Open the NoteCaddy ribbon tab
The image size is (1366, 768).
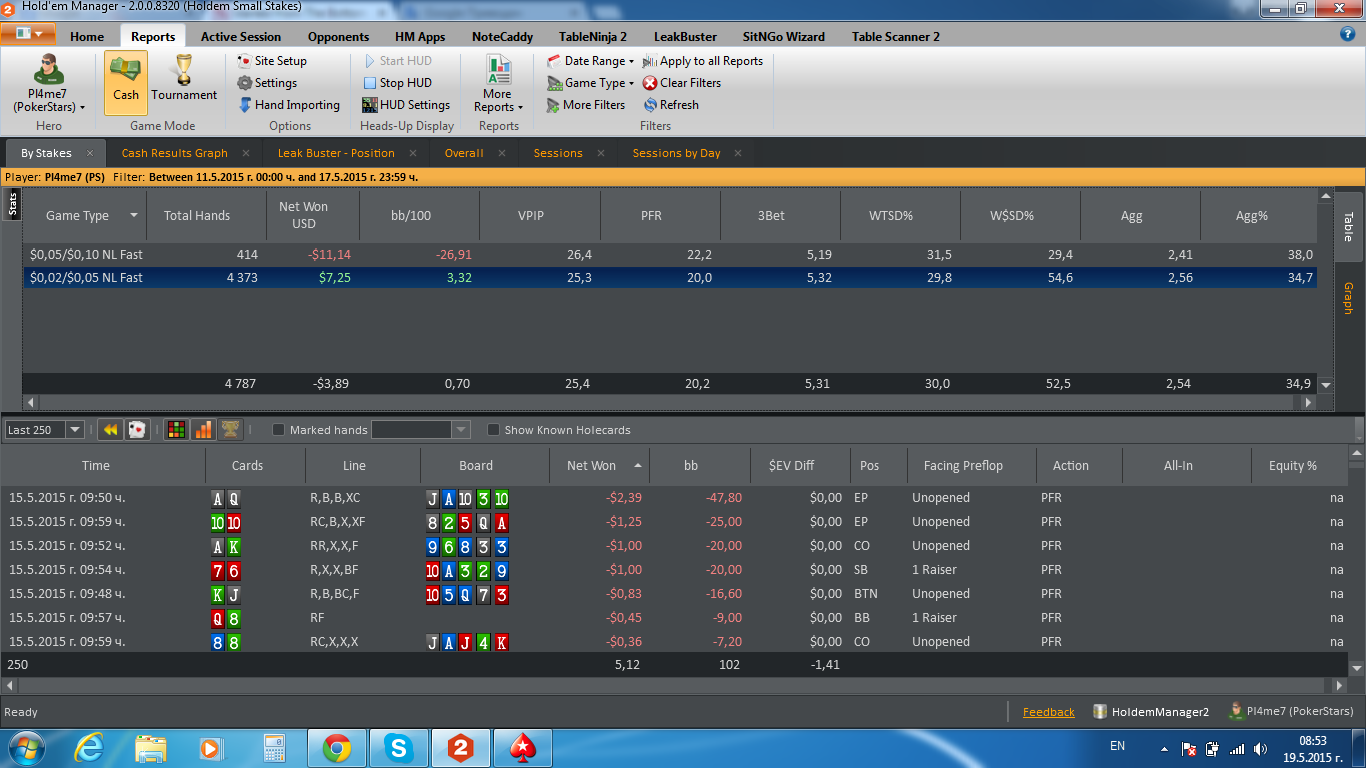click(x=502, y=37)
